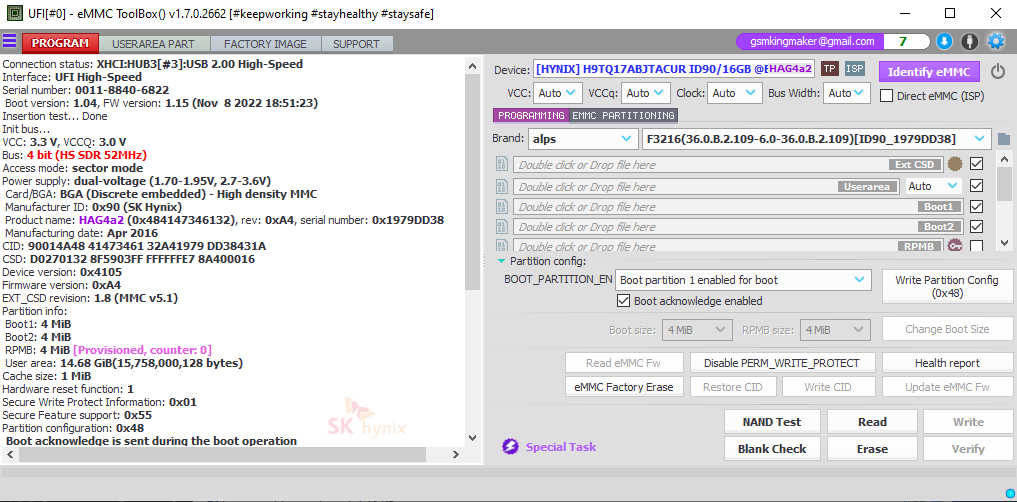Open the Bus Width dropdown
The image size is (1017, 502).
pos(847,93)
